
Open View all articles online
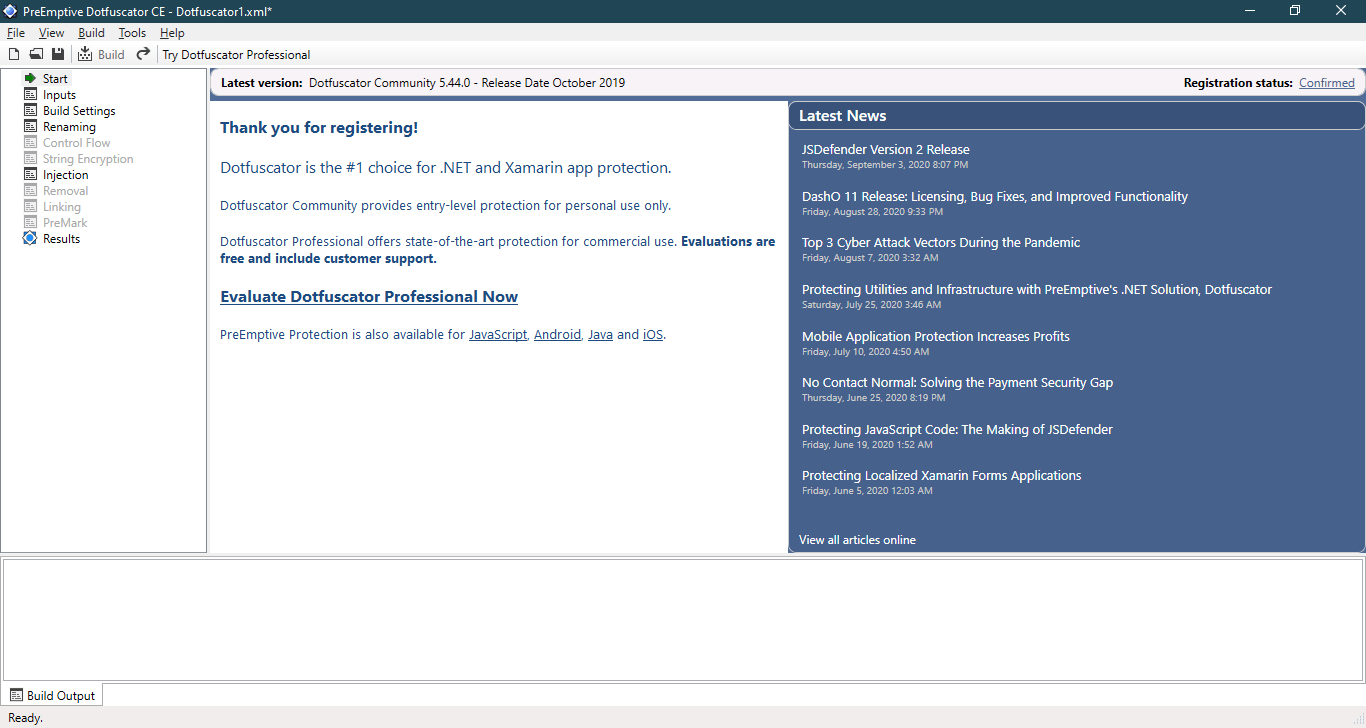click(x=856, y=539)
